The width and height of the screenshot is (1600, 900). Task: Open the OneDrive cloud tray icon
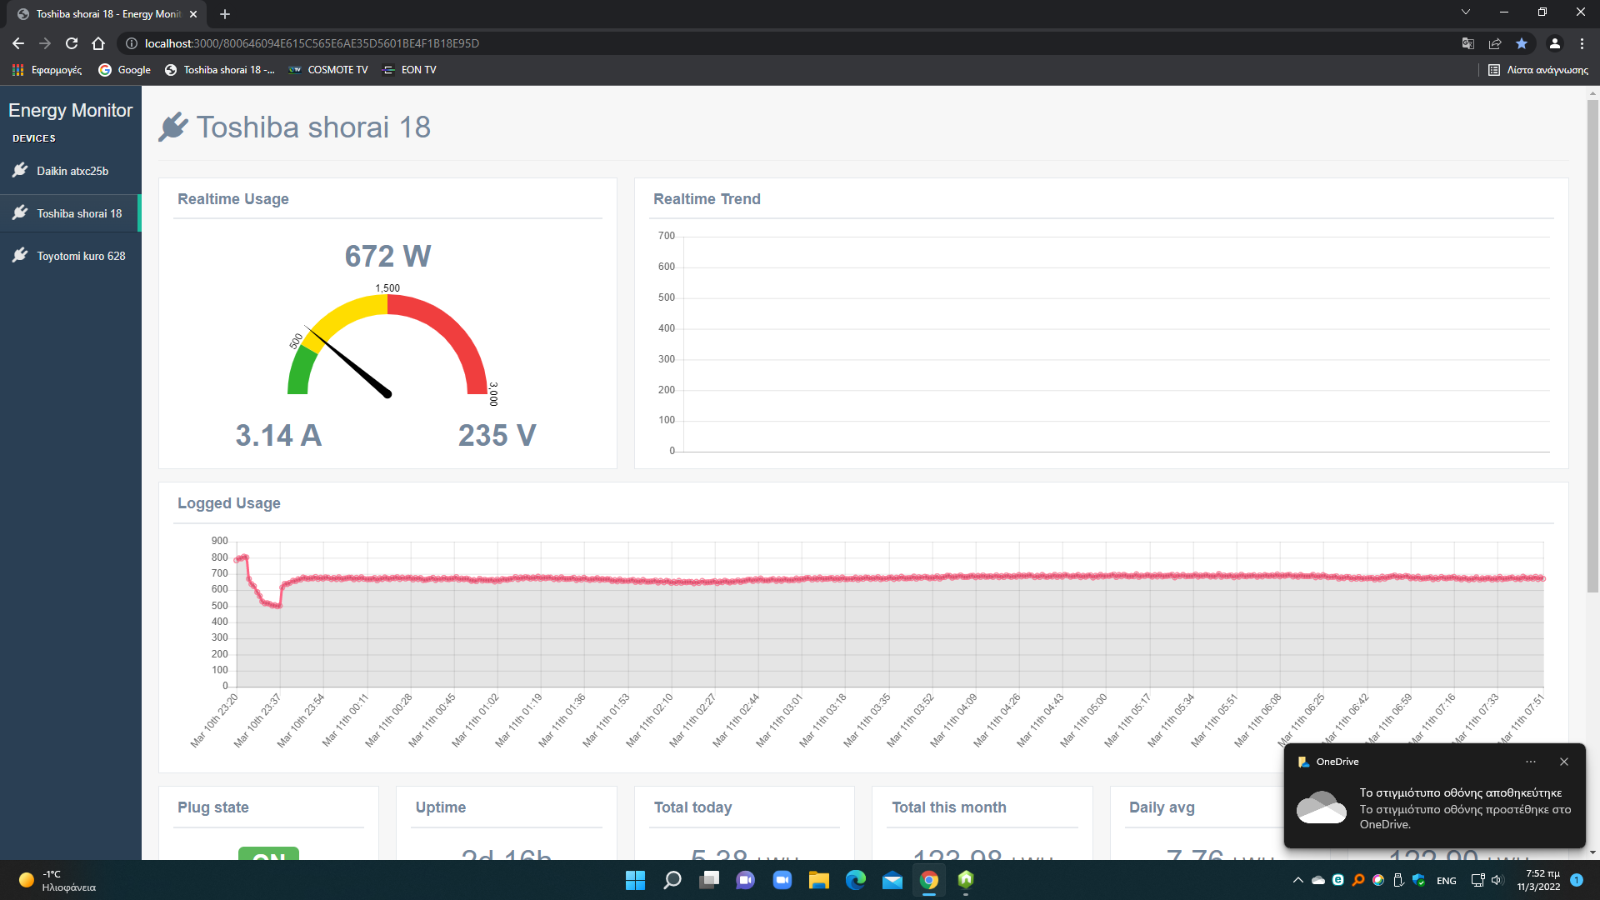(x=1318, y=880)
